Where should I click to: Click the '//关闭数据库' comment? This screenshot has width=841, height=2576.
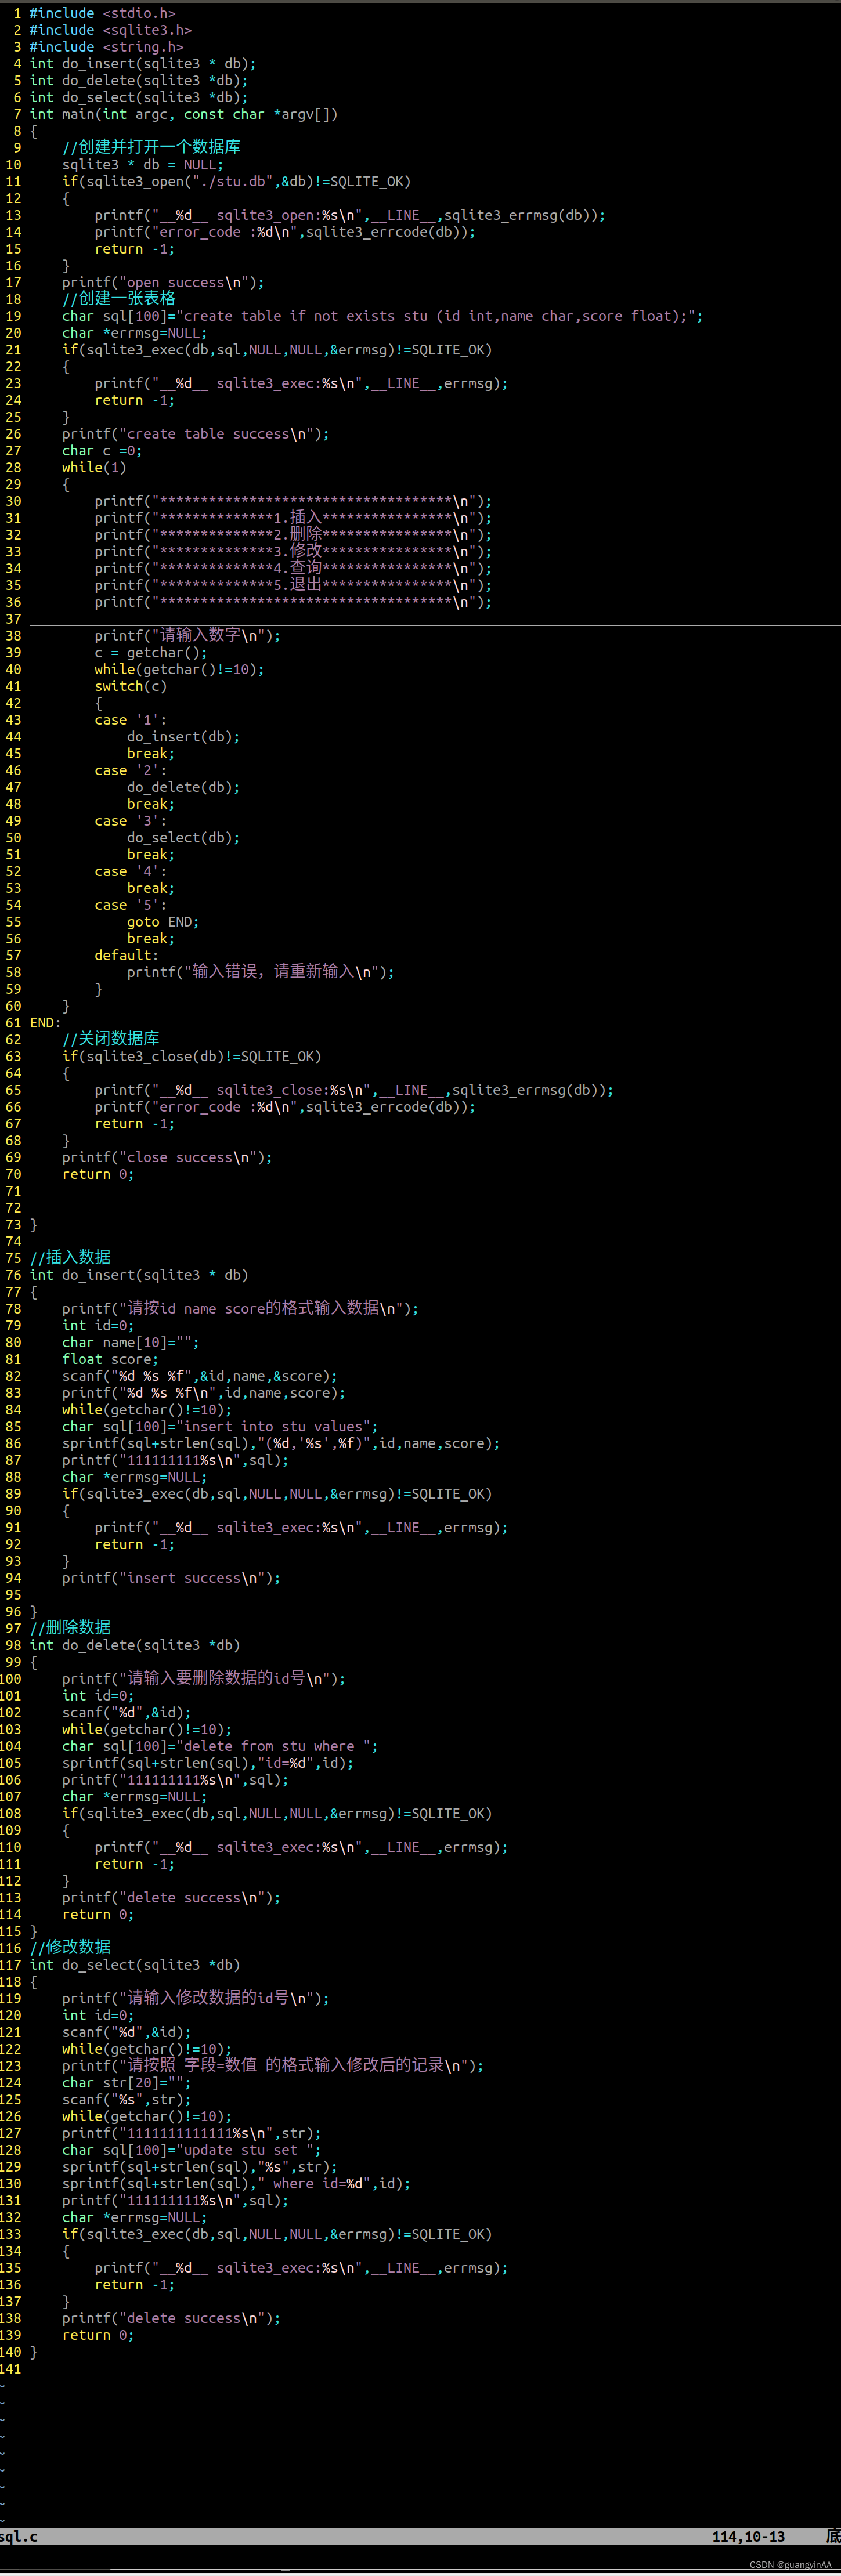coord(111,1039)
